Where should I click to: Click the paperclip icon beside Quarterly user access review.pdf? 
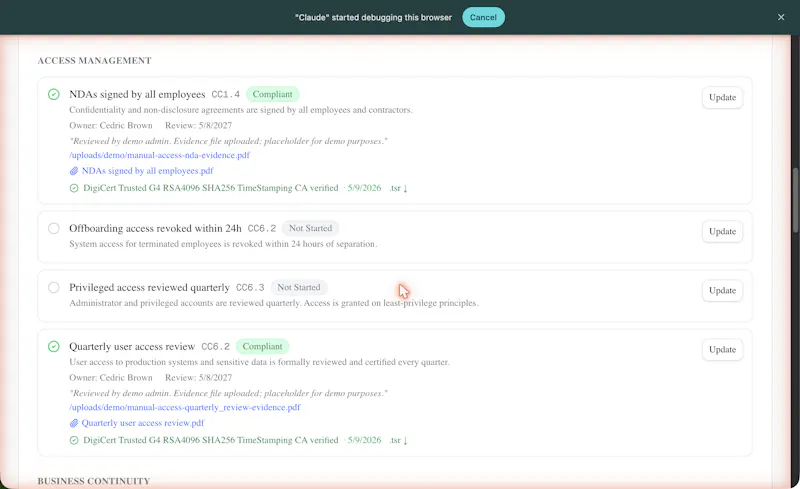pyautogui.click(x=74, y=423)
